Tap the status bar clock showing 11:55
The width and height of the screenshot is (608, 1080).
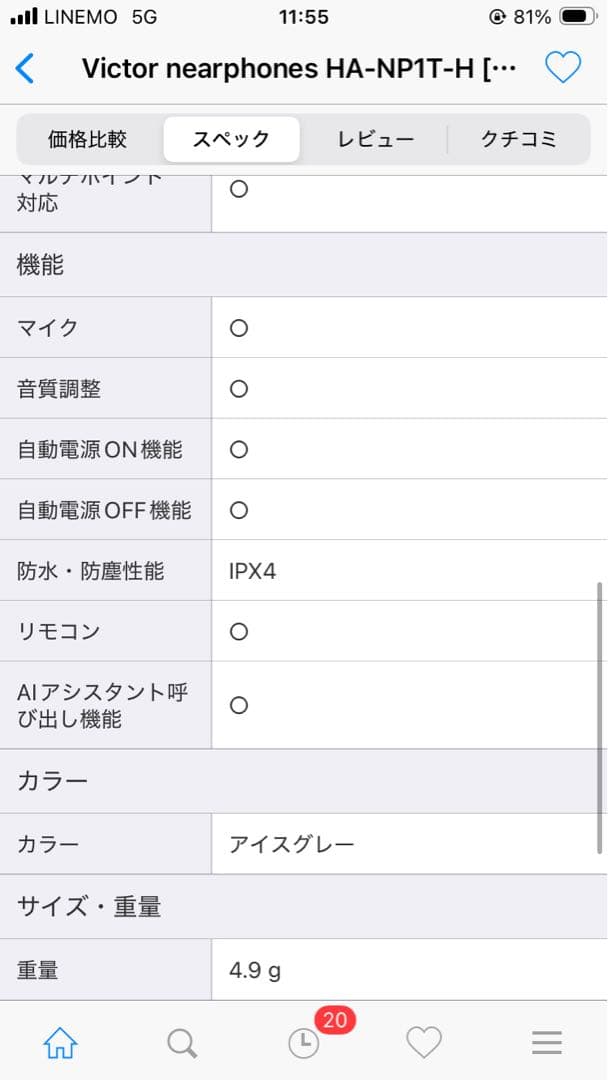click(304, 17)
